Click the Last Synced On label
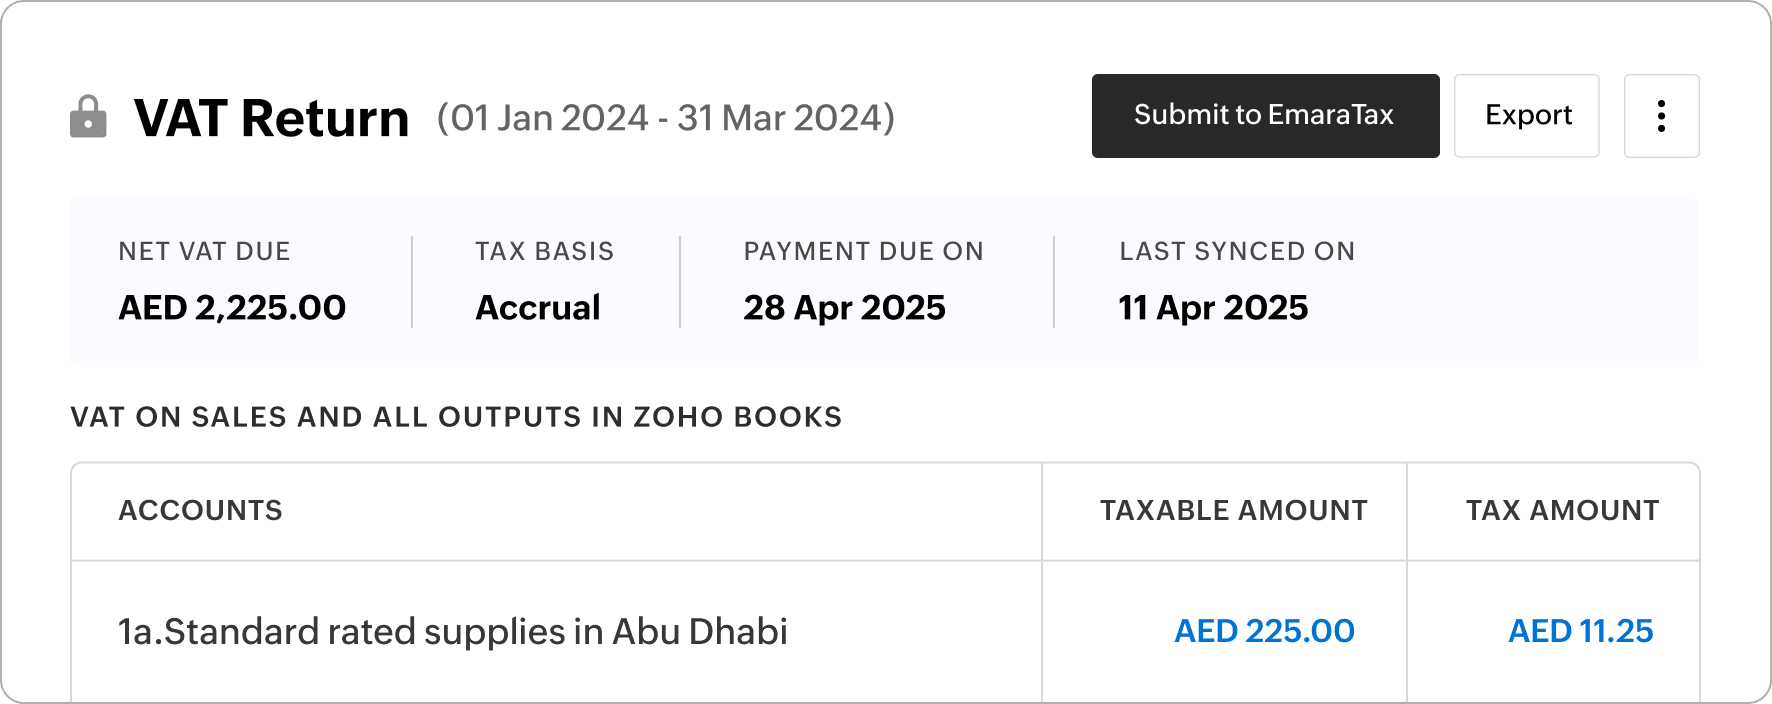The image size is (1772, 704). (x=1237, y=251)
